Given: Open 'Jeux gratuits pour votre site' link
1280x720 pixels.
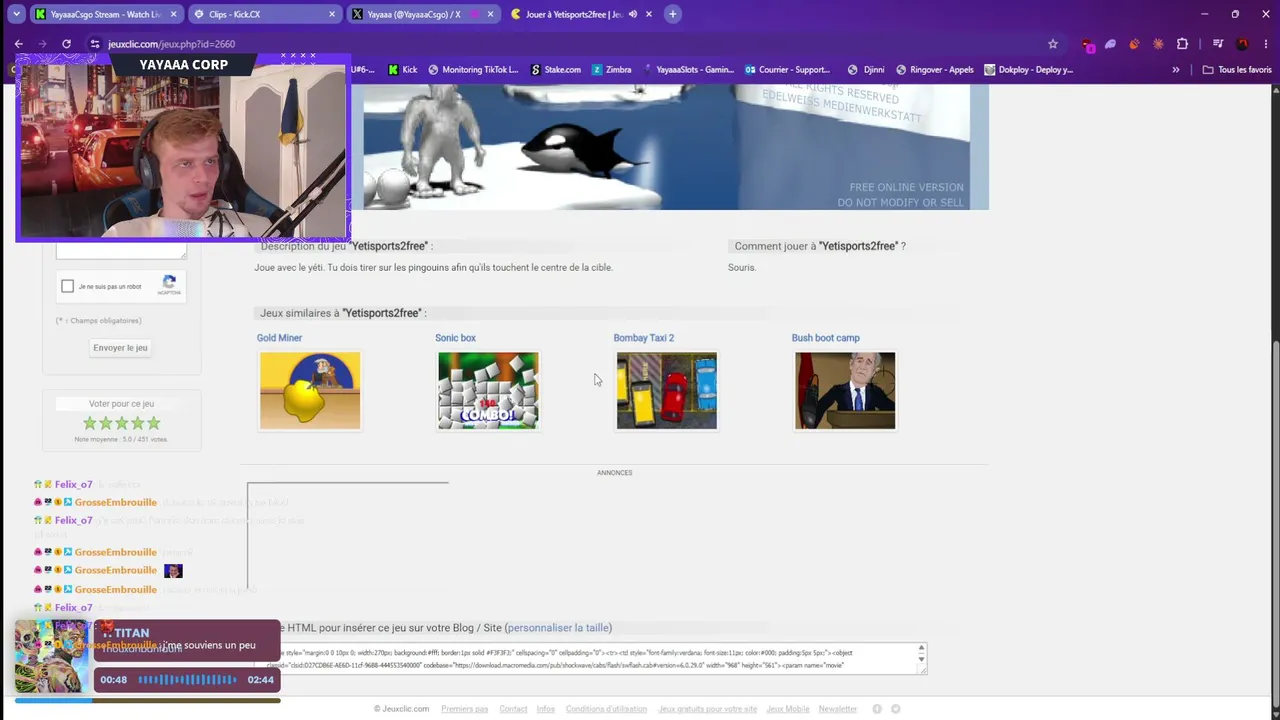Looking at the screenshot, I should (707, 709).
